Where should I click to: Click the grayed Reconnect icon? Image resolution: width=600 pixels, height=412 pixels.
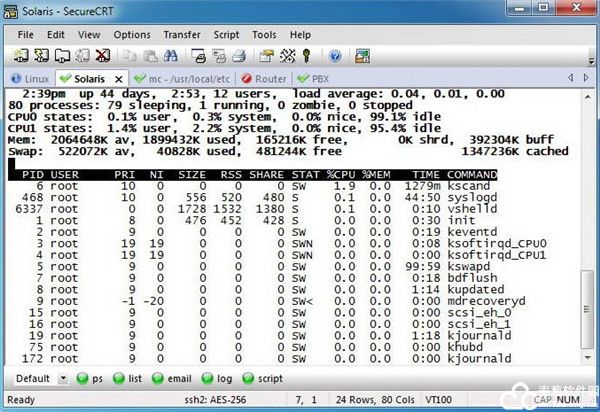click(x=82, y=56)
